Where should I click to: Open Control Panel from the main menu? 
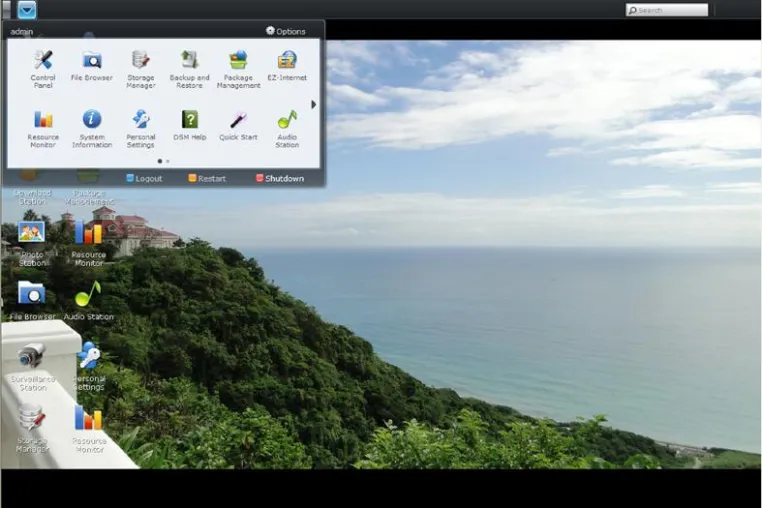(43, 69)
